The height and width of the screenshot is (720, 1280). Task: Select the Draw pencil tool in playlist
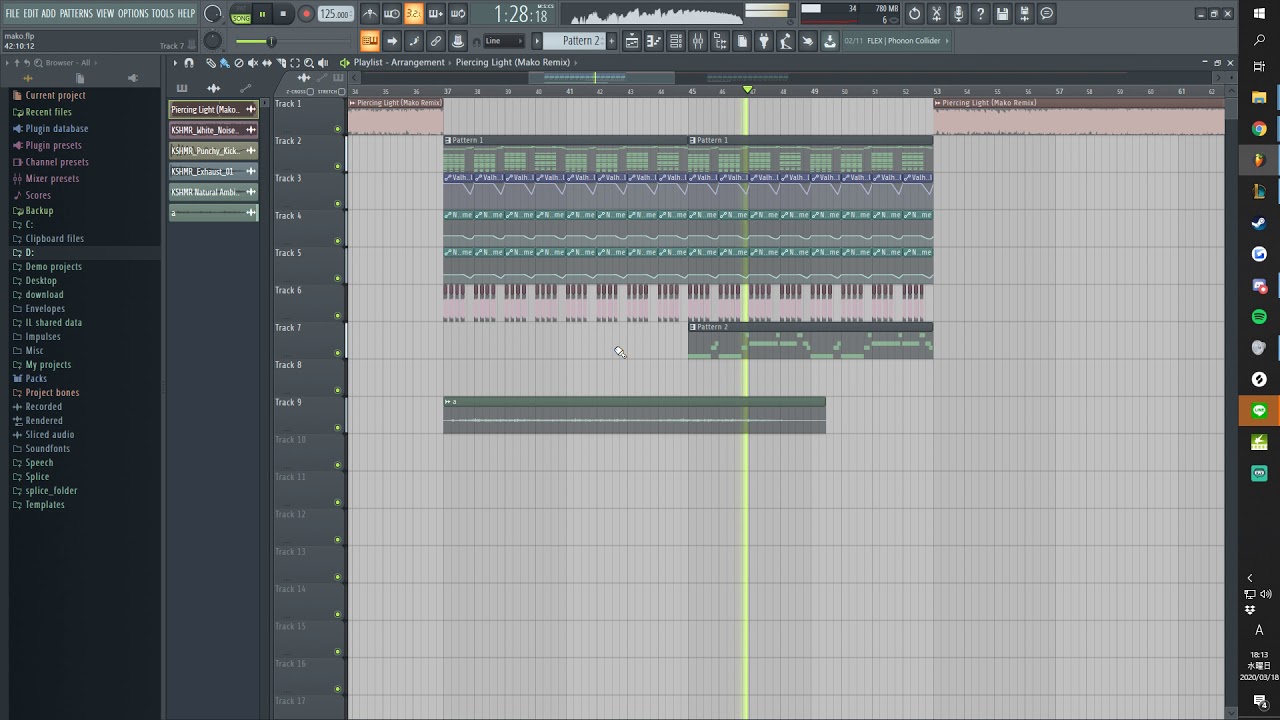pyautogui.click(x=211, y=63)
